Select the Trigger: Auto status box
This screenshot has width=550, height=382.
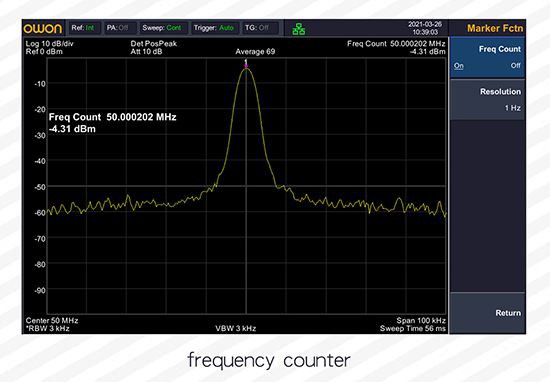tap(214, 28)
